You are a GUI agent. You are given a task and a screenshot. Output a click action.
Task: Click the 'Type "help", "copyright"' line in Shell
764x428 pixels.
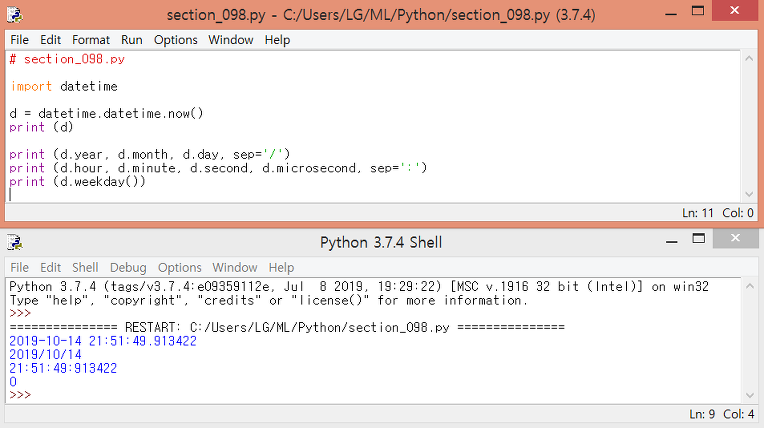coord(268,300)
